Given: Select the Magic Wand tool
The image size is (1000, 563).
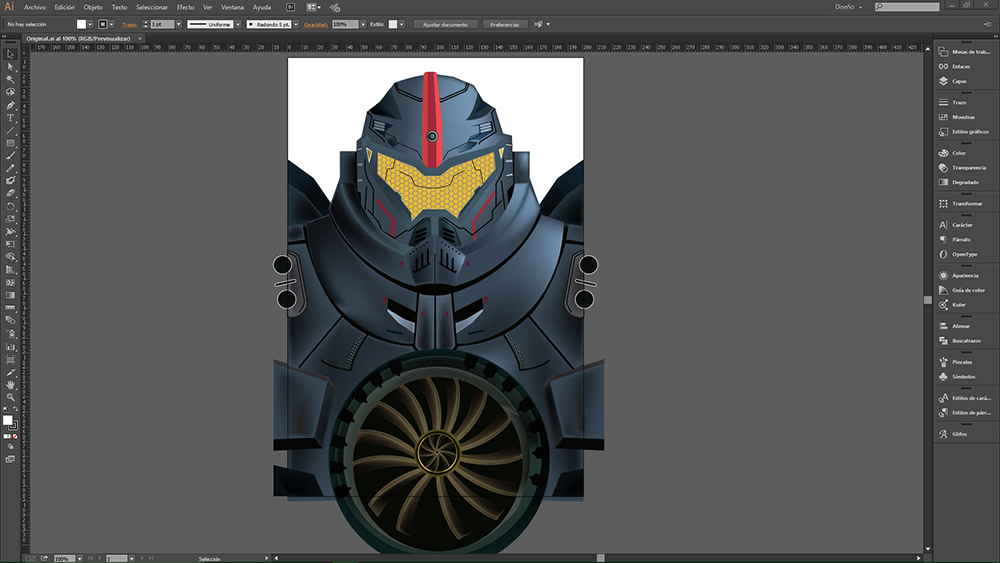Looking at the screenshot, I should [x=10, y=80].
